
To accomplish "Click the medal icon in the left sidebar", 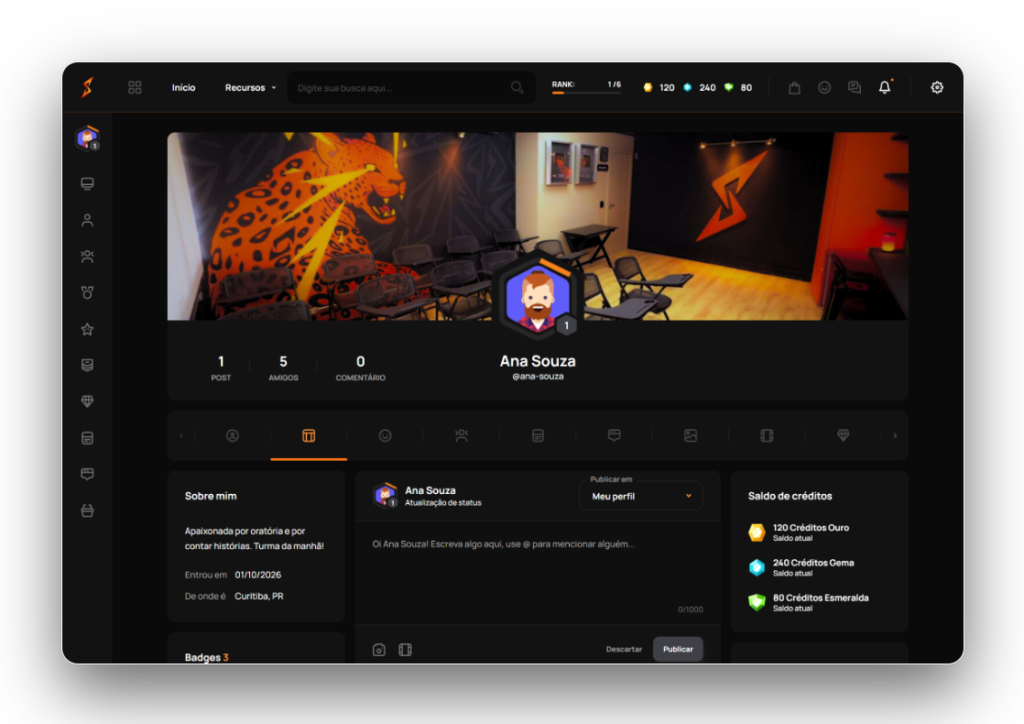I will coord(88,292).
